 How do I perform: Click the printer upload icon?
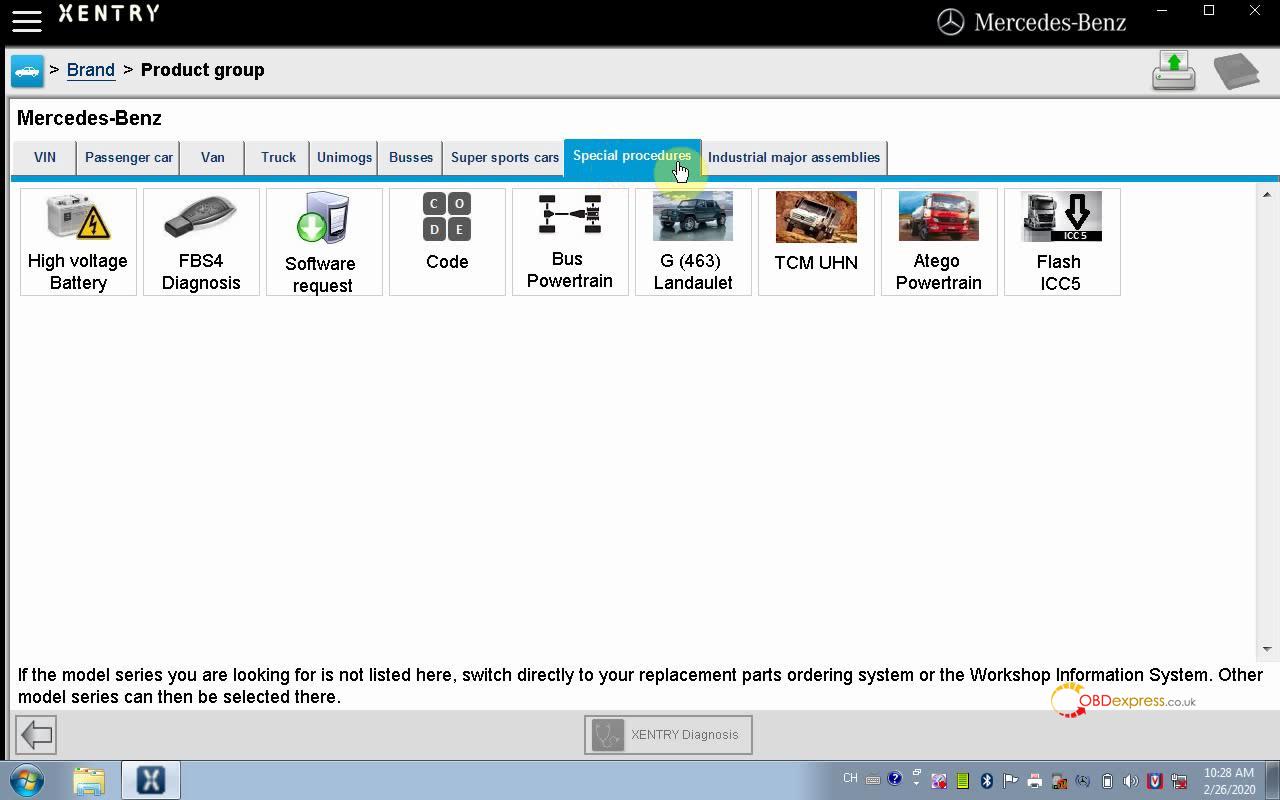[1174, 71]
